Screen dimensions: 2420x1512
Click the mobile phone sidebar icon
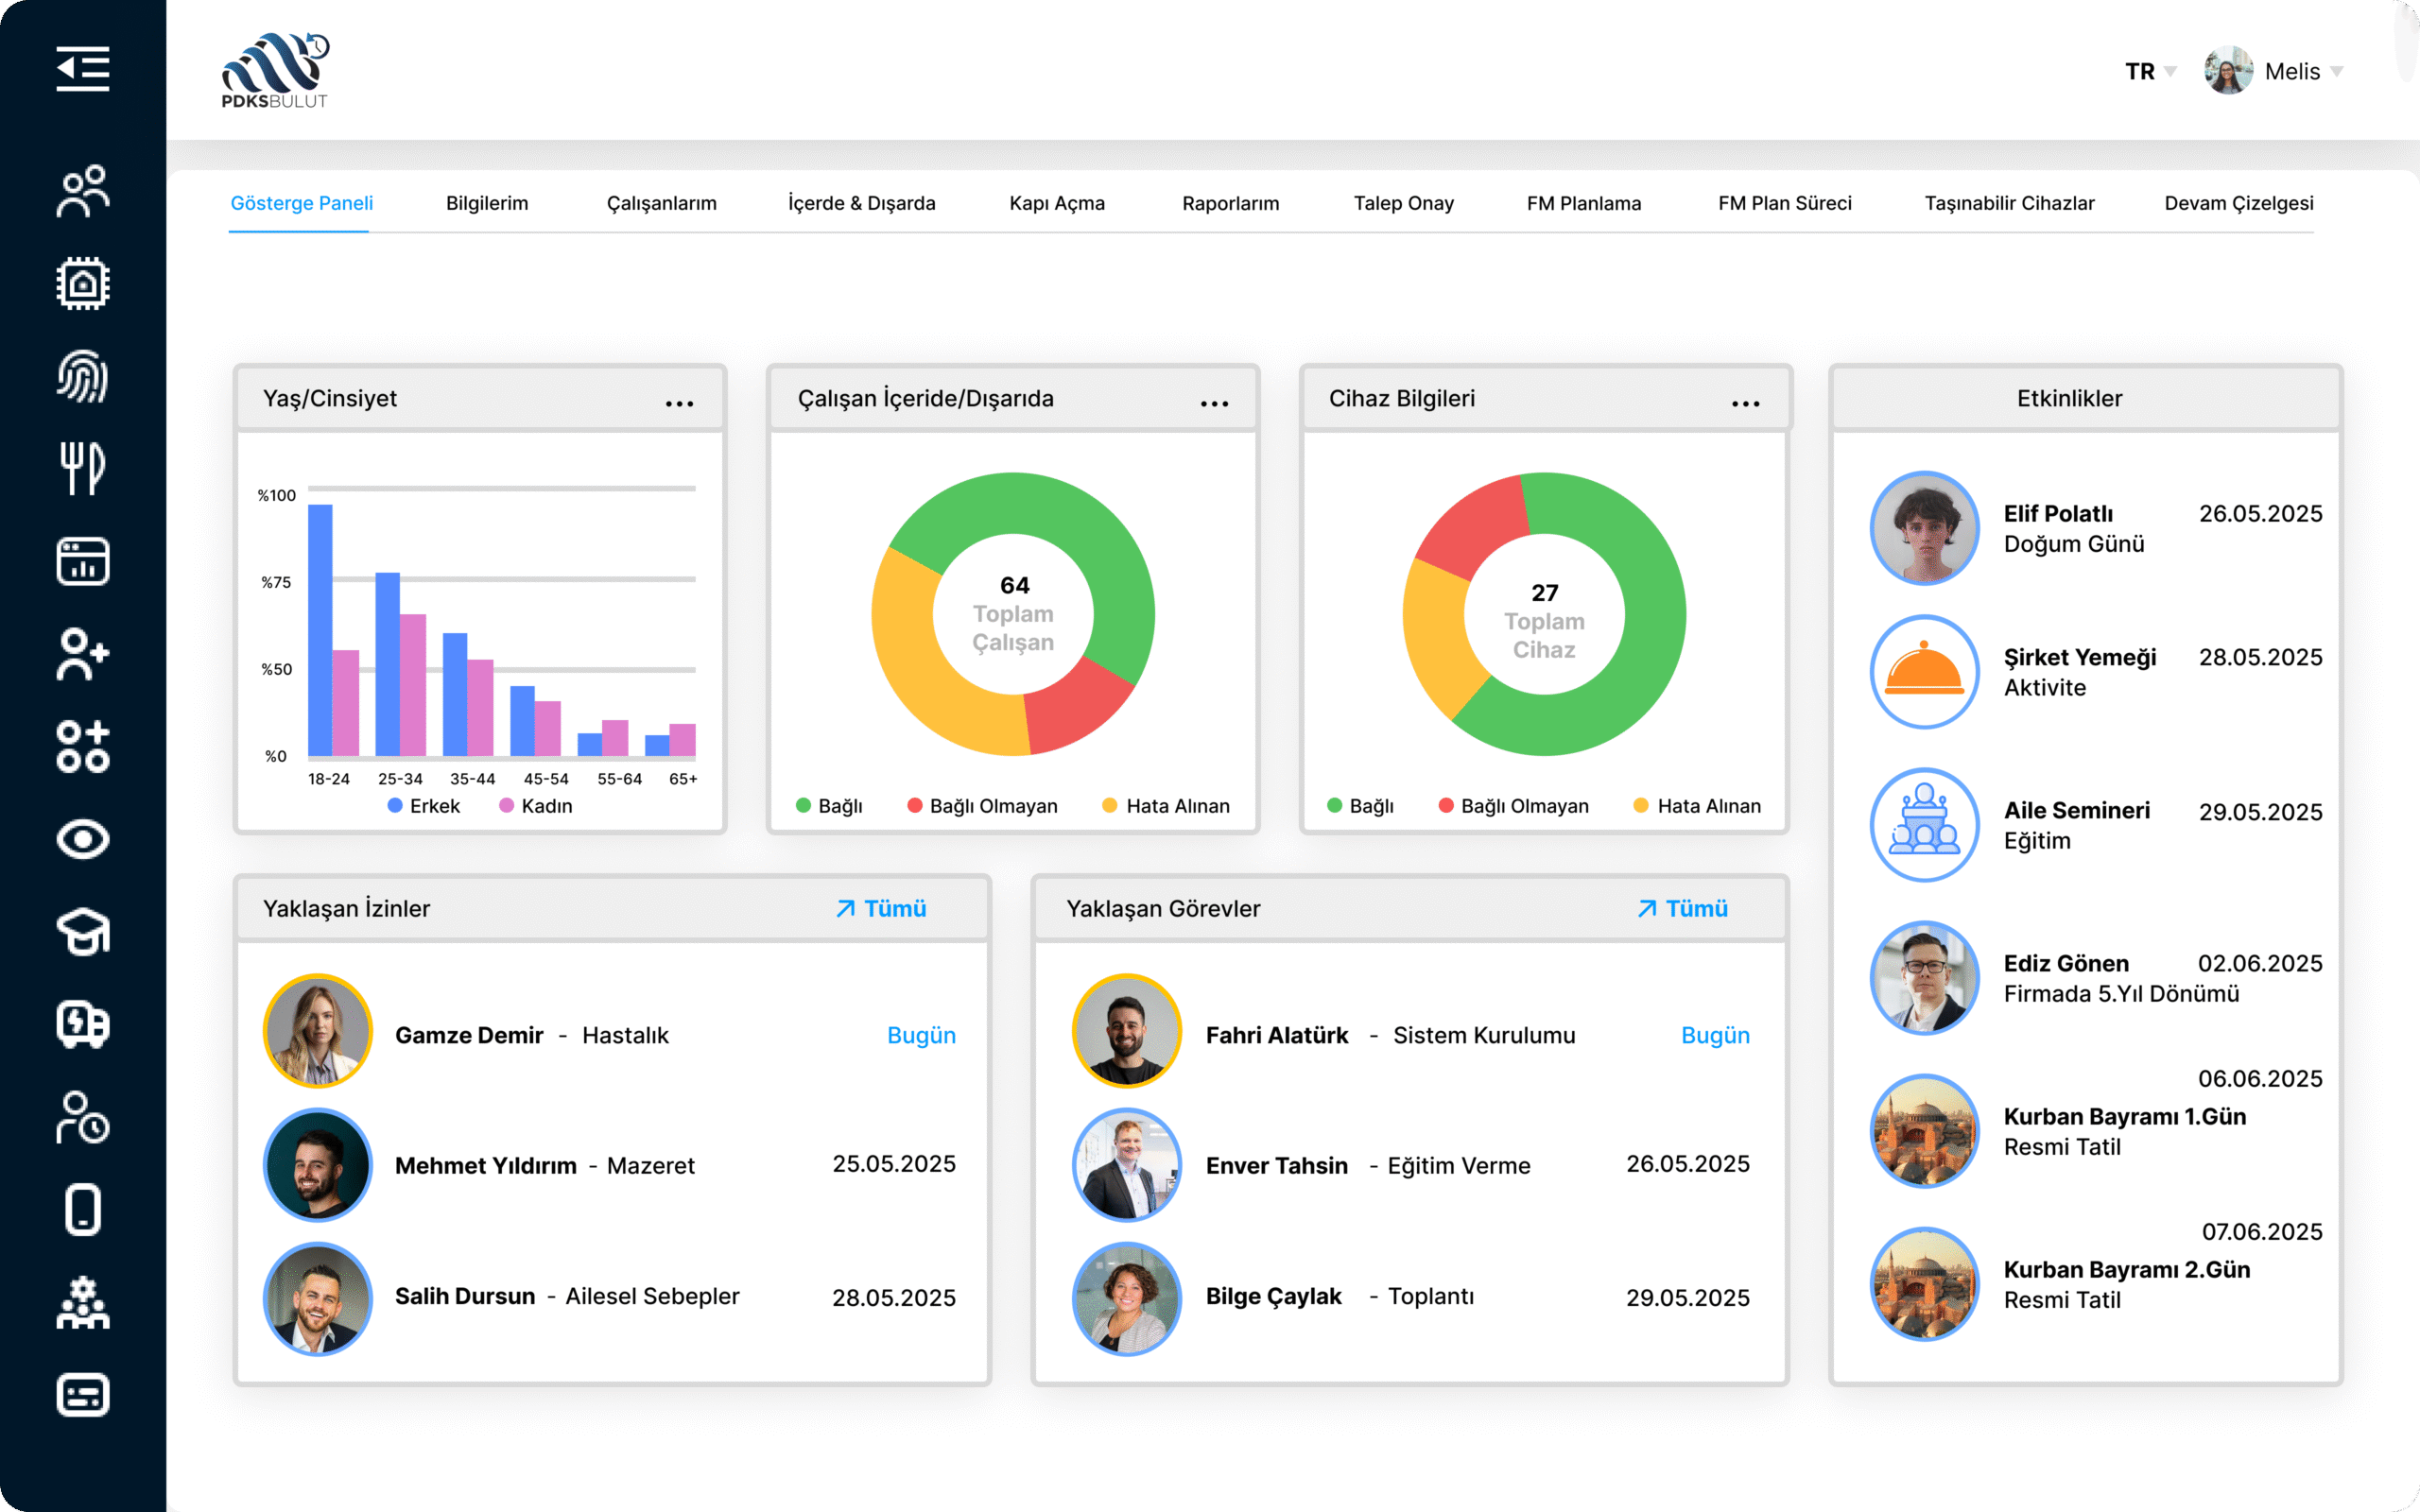pyautogui.click(x=82, y=1210)
